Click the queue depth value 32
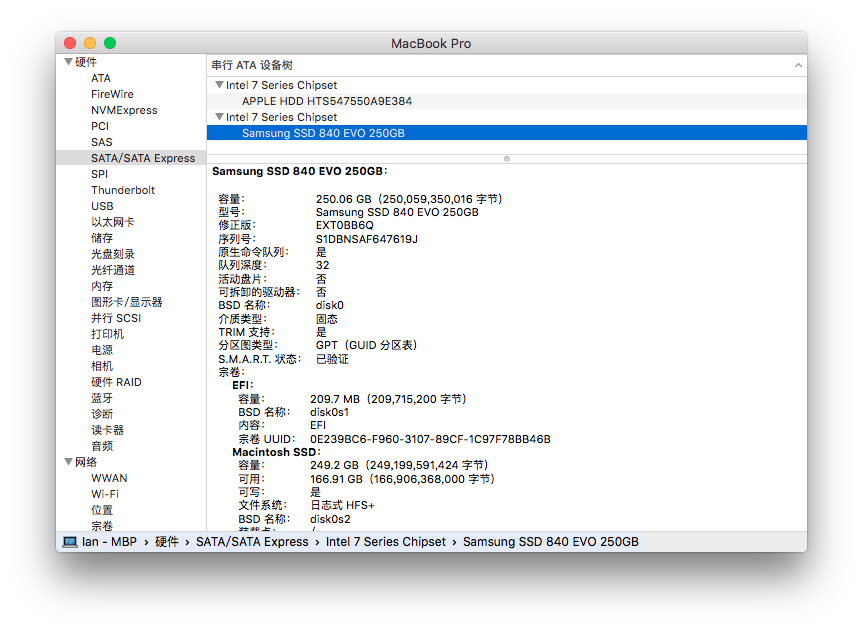863x632 pixels. tap(323, 265)
